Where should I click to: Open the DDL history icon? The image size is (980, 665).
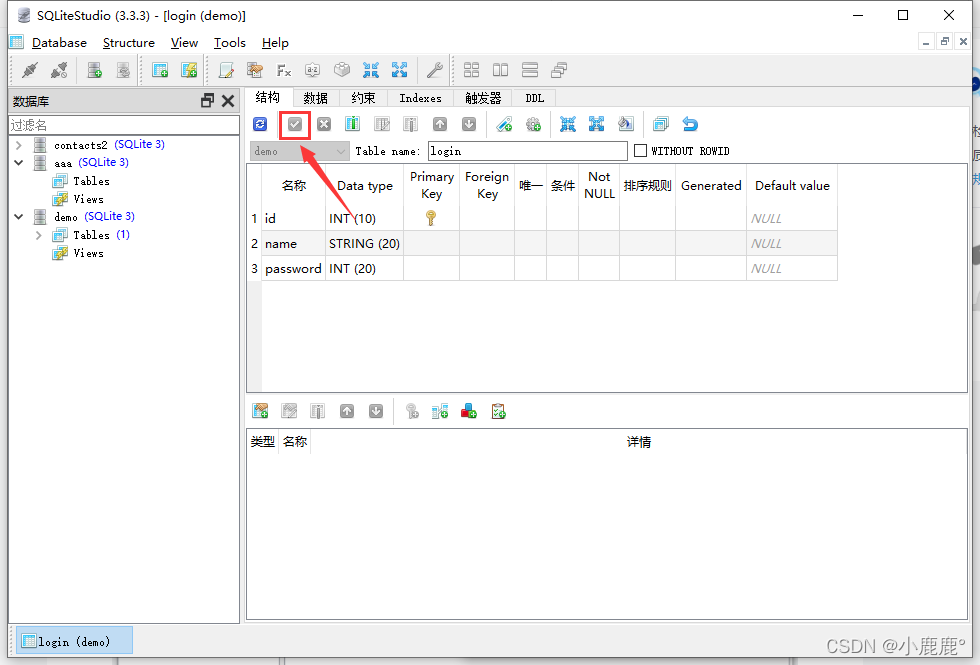pos(254,70)
